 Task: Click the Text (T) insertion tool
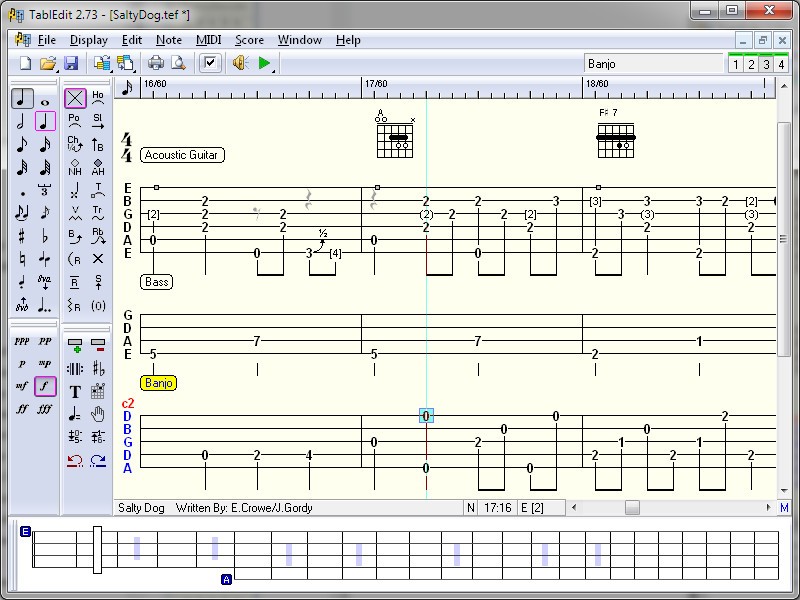(75, 391)
